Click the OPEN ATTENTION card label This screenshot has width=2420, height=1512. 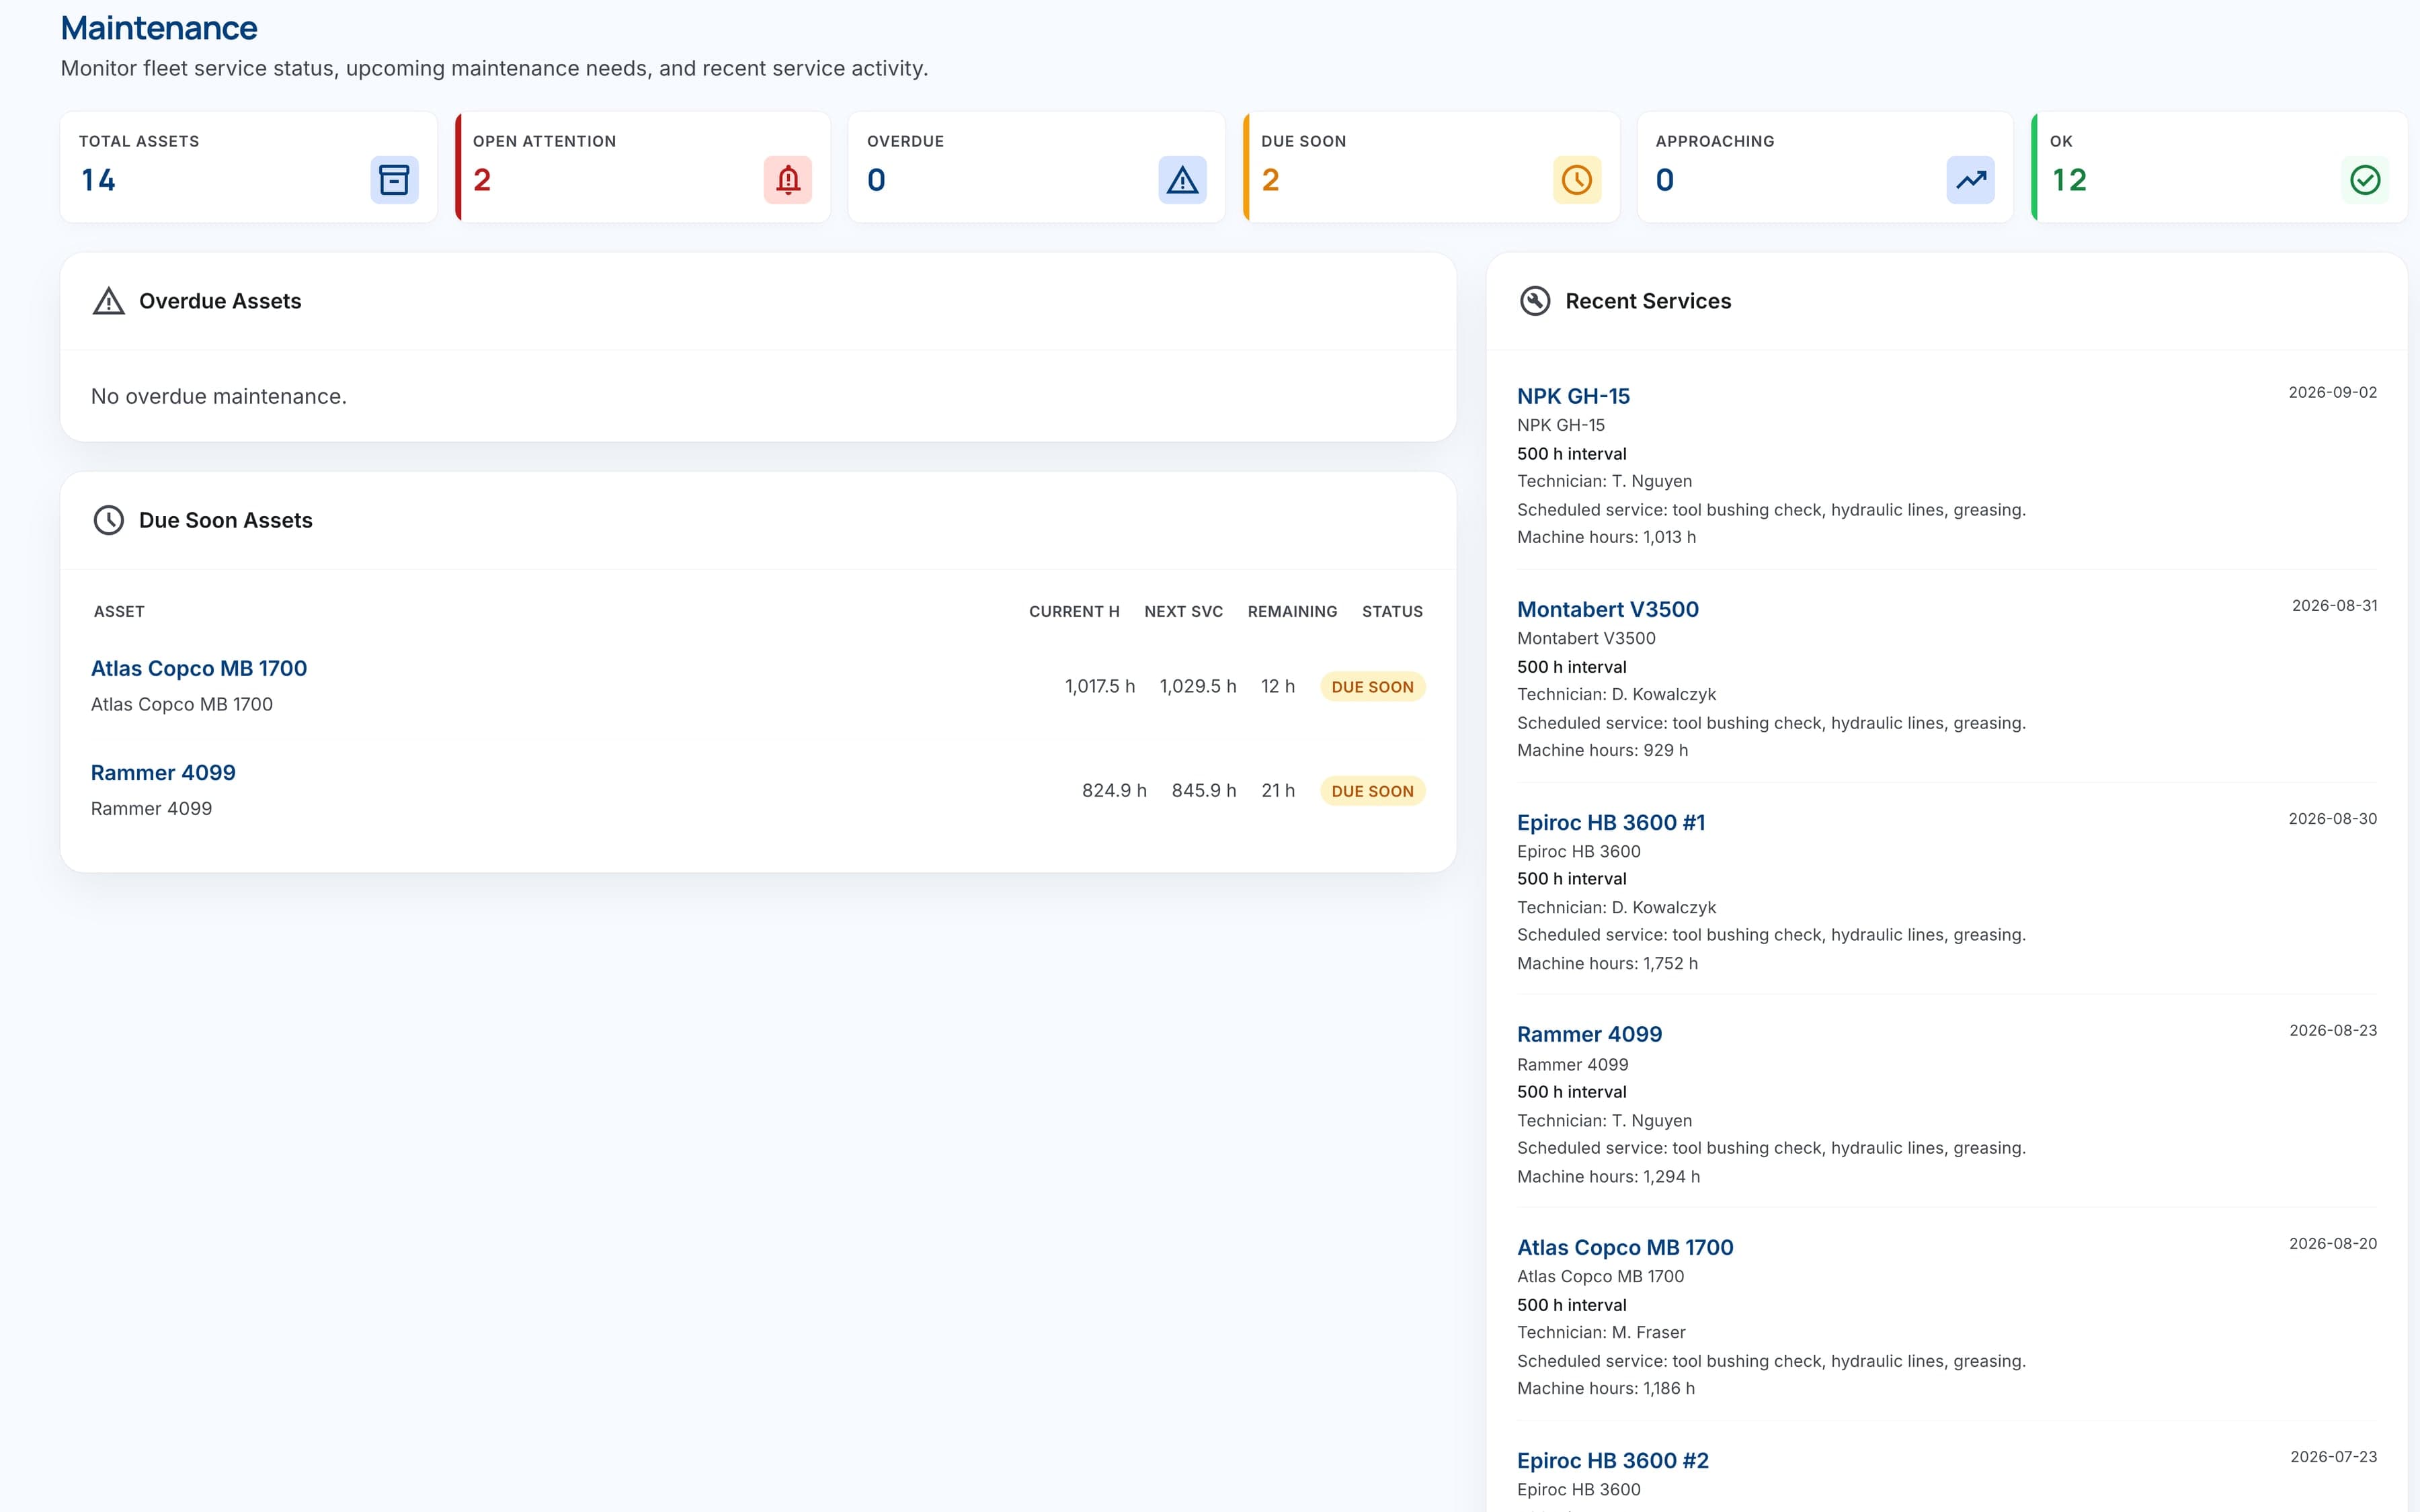click(544, 141)
